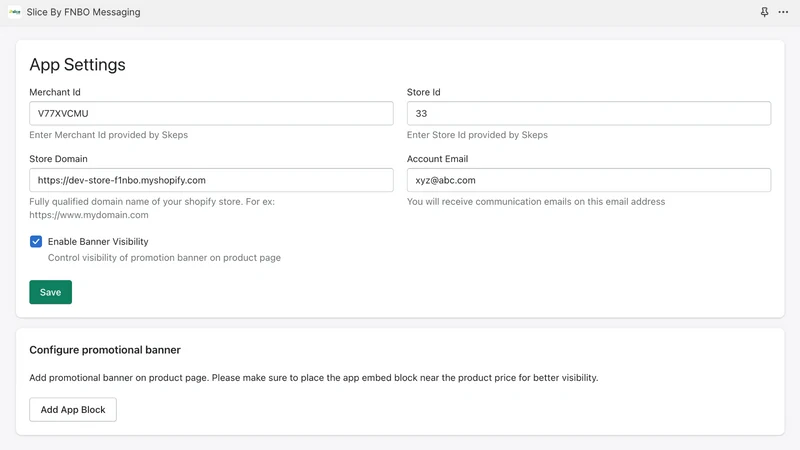Screen dimensions: 800x450
Task: Click 'Enter Merchant Id provided by Skeps' hint
Action: click(109, 135)
